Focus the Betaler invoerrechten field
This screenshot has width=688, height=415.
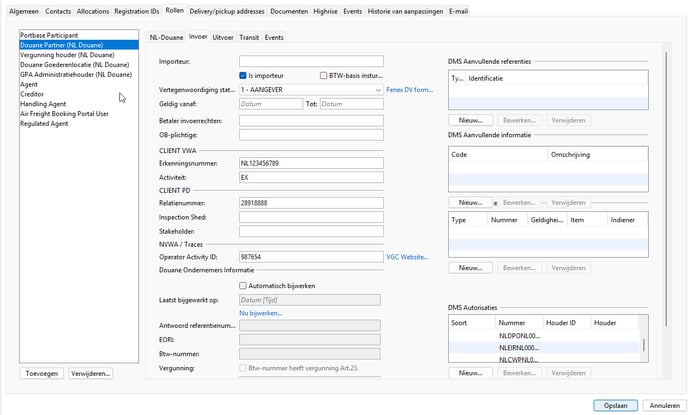pos(311,121)
